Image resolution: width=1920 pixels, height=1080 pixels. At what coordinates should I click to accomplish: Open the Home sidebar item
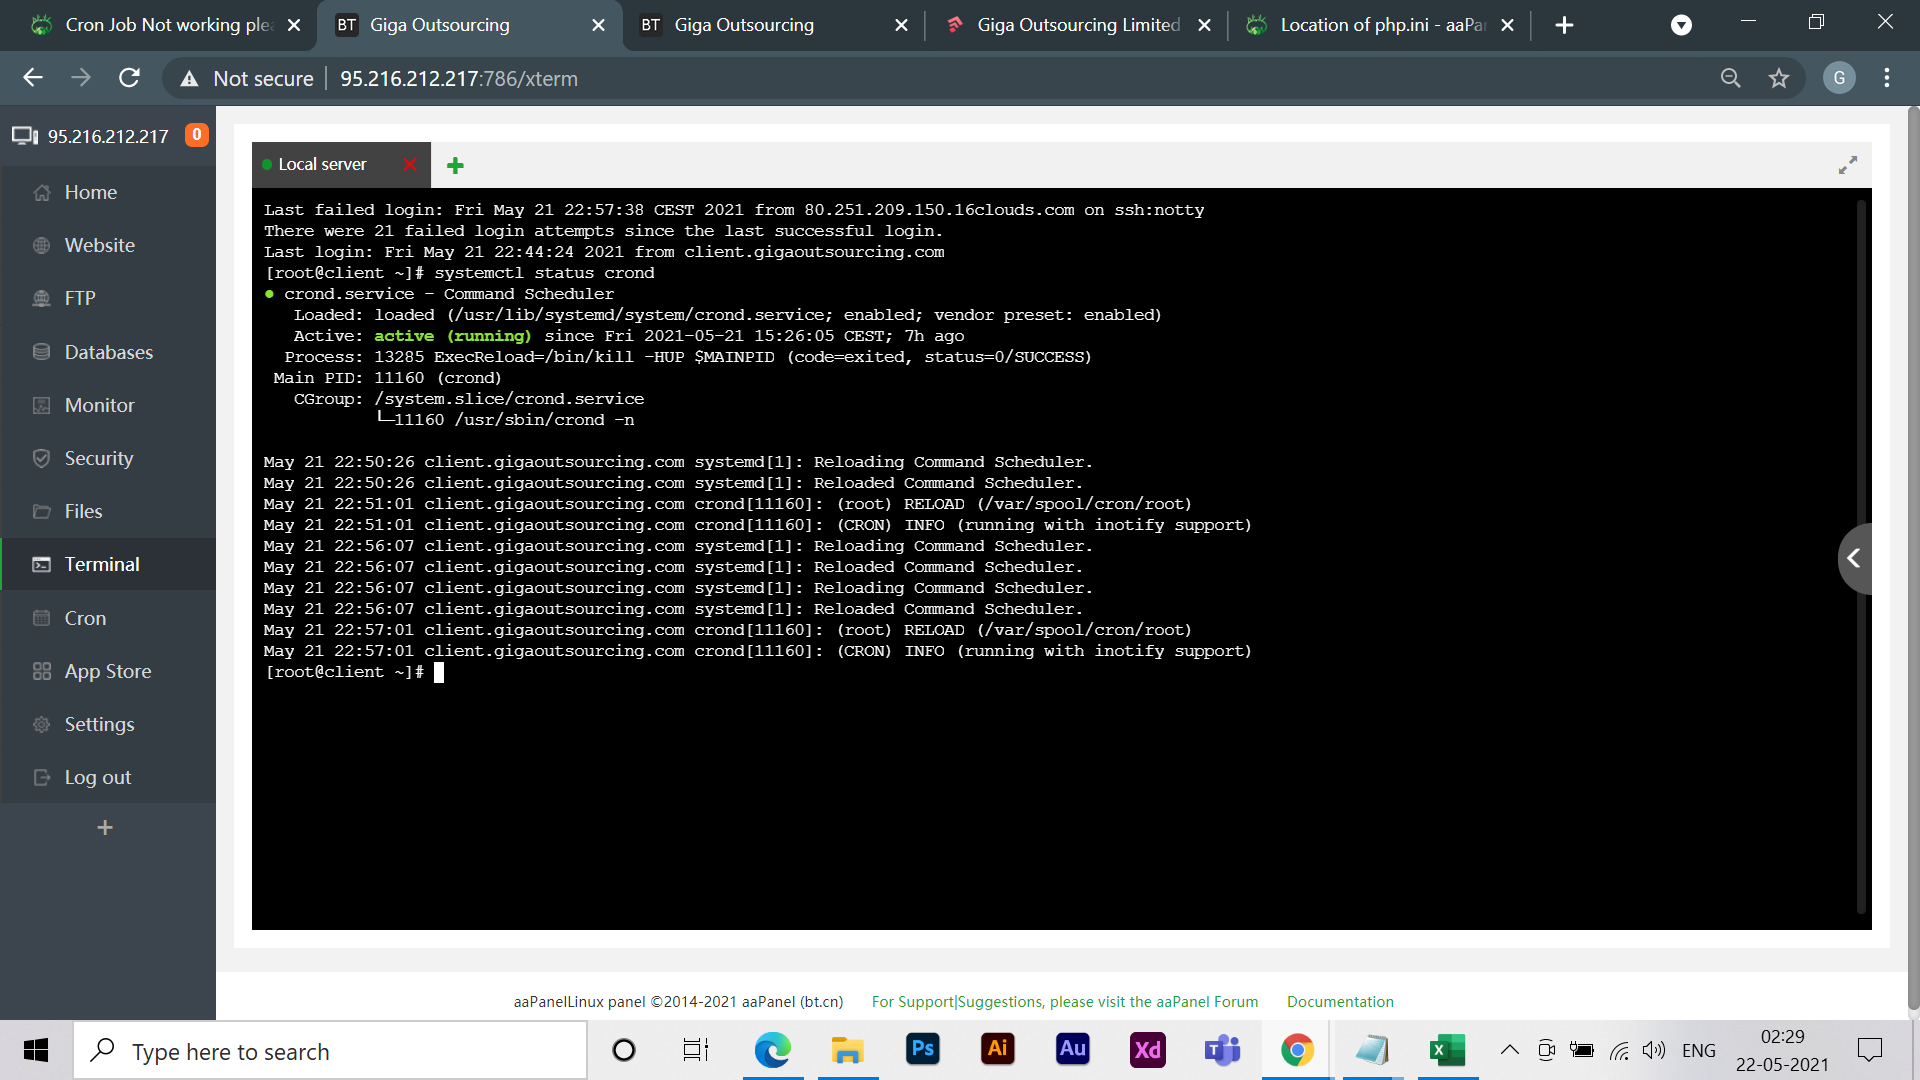[90, 192]
